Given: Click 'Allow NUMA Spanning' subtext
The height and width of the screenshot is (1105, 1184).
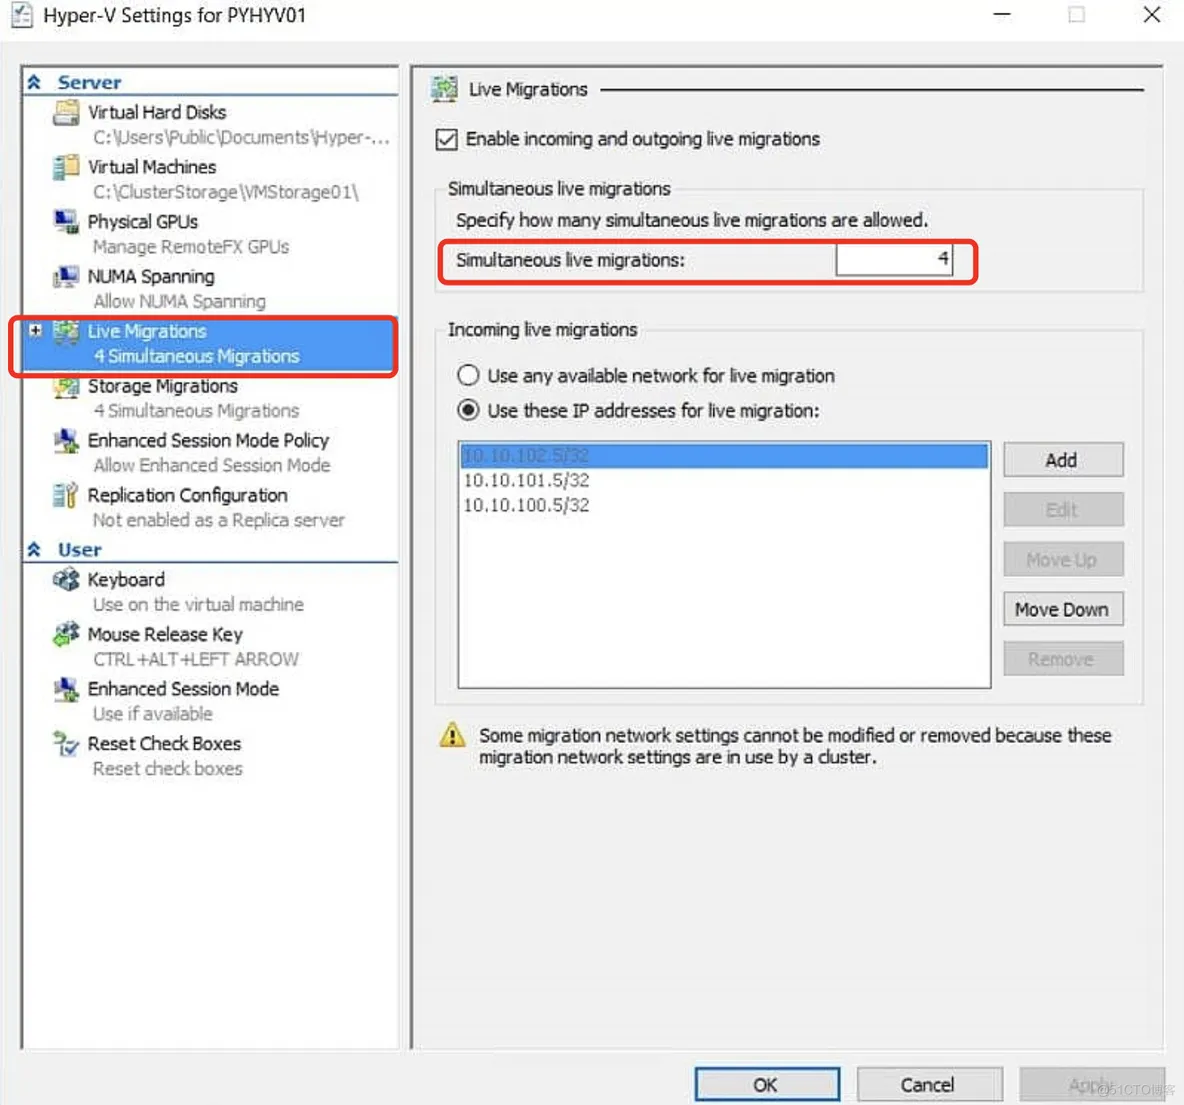Looking at the screenshot, I should [180, 301].
